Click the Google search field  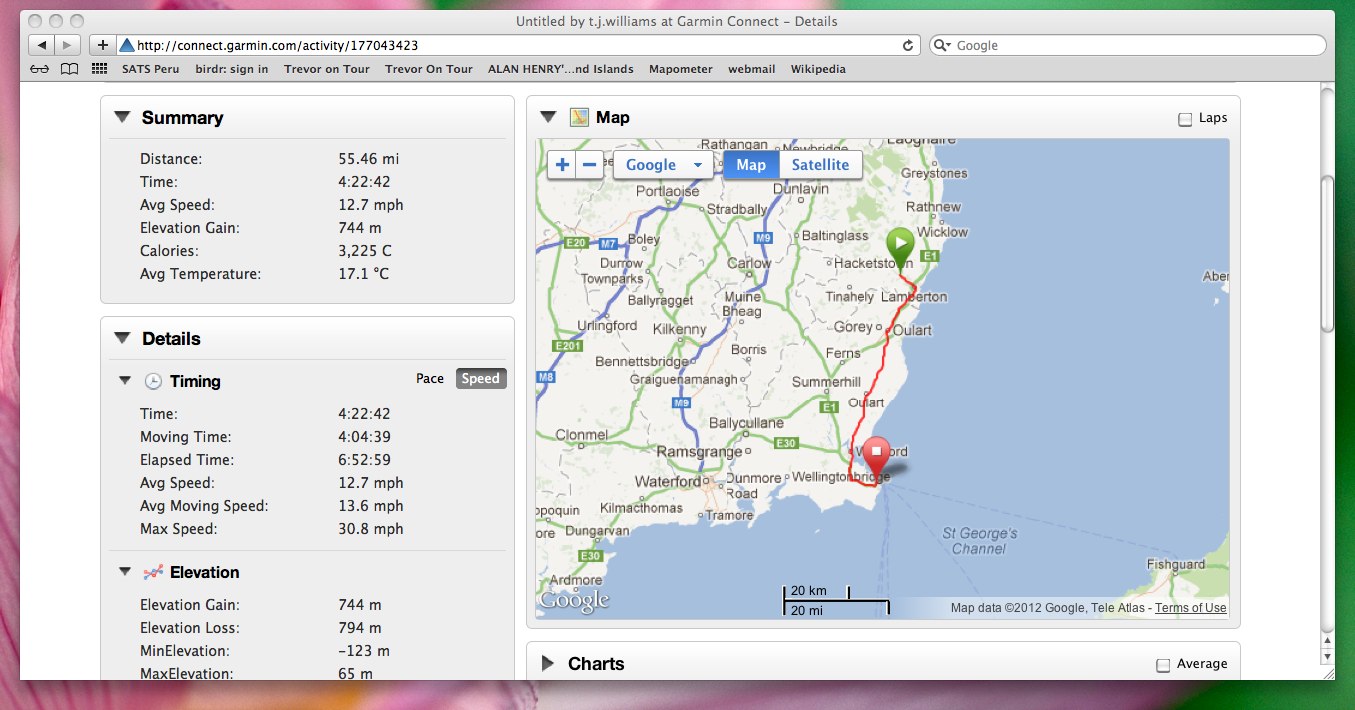click(1135, 45)
